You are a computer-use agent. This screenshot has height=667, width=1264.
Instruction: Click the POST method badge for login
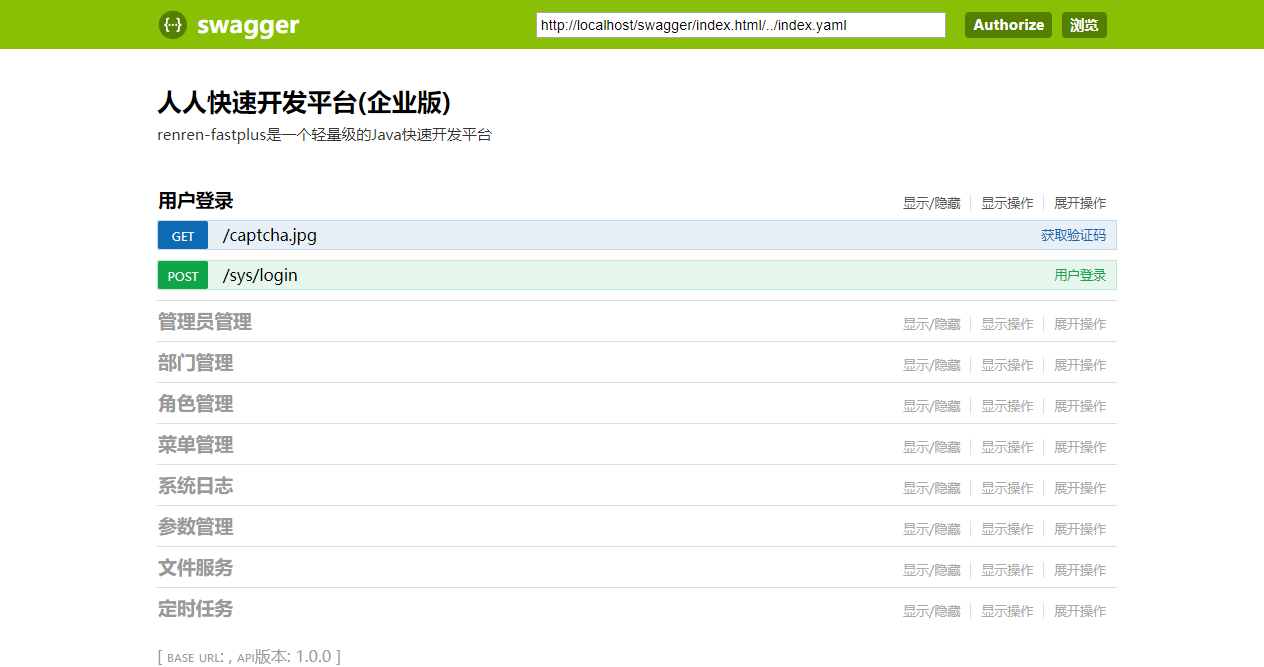coord(183,276)
